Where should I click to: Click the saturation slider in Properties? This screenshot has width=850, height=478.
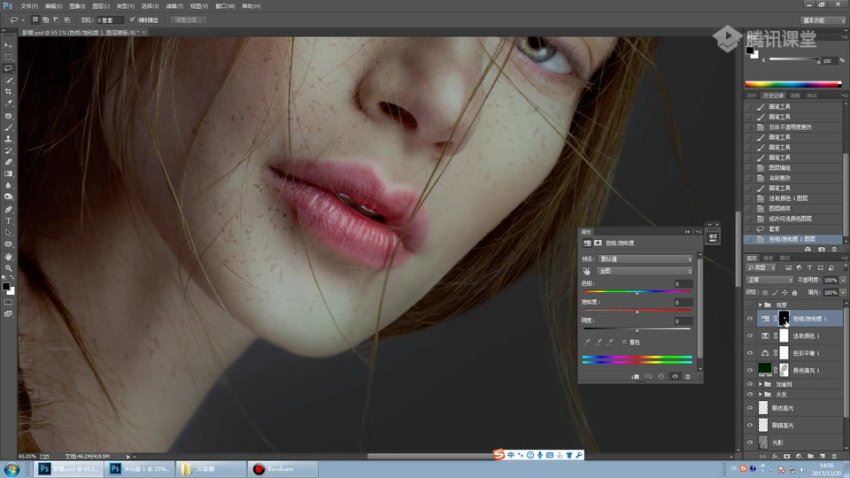(637, 311)
